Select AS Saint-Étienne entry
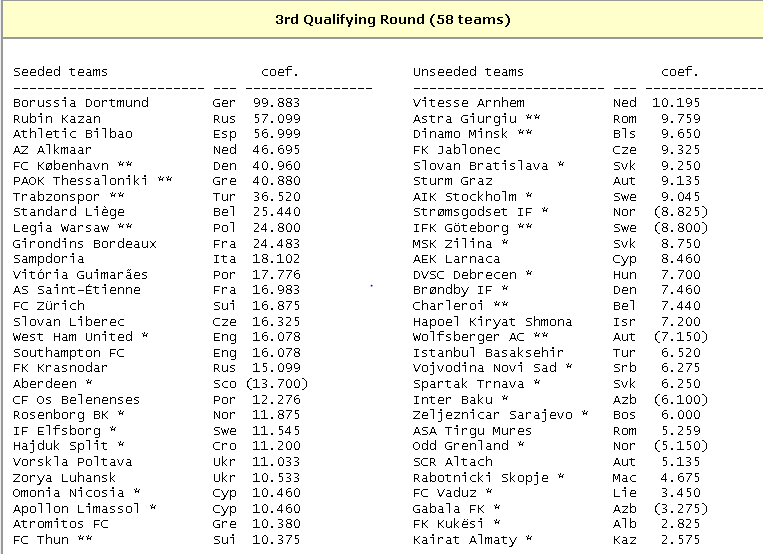 coord(77,290)
